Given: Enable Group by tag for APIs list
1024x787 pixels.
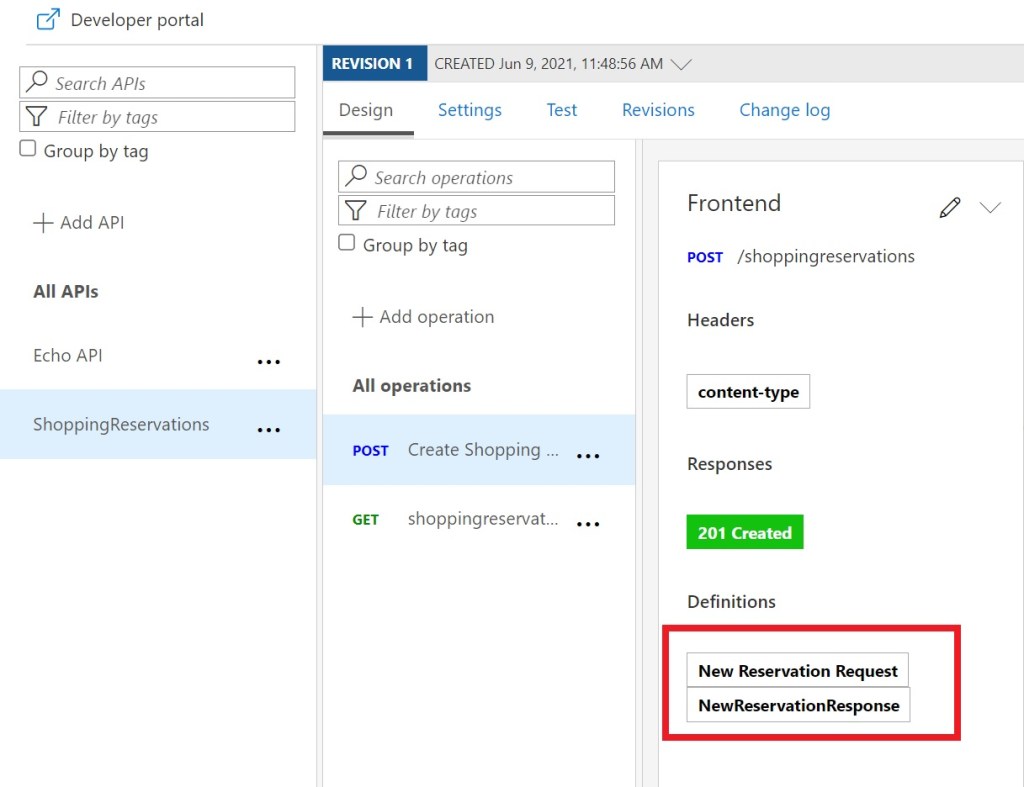Looking at the screenshot, I should coord(28,149).
